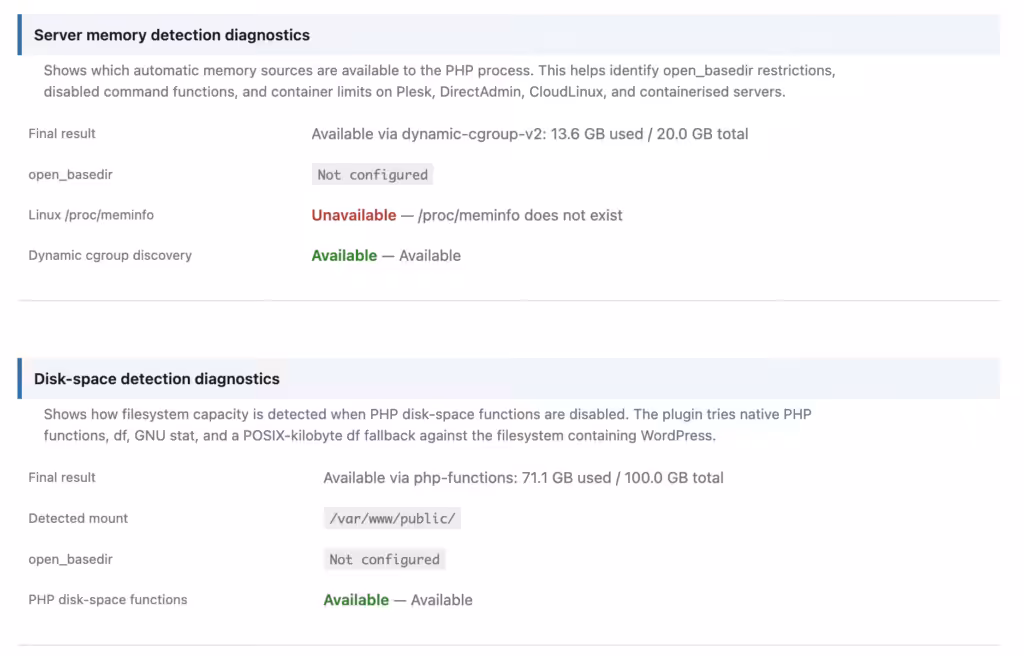Viewport: 1024px width, 656px height.
Task: Click the memory section description paragraph
Action: tap(440, 81)
